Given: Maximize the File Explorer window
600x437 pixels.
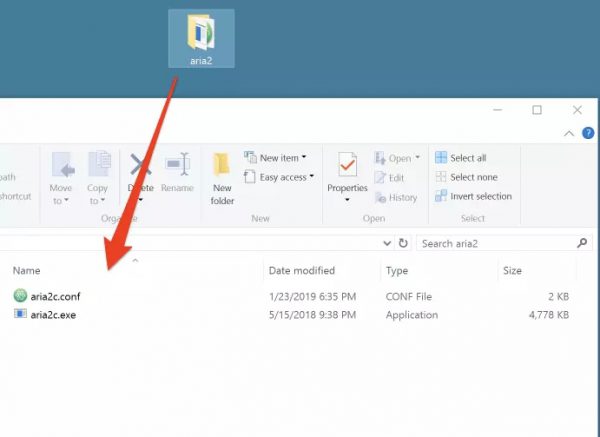Looking at the screenshot, I should pyautogui.click(x=537, y=110).
